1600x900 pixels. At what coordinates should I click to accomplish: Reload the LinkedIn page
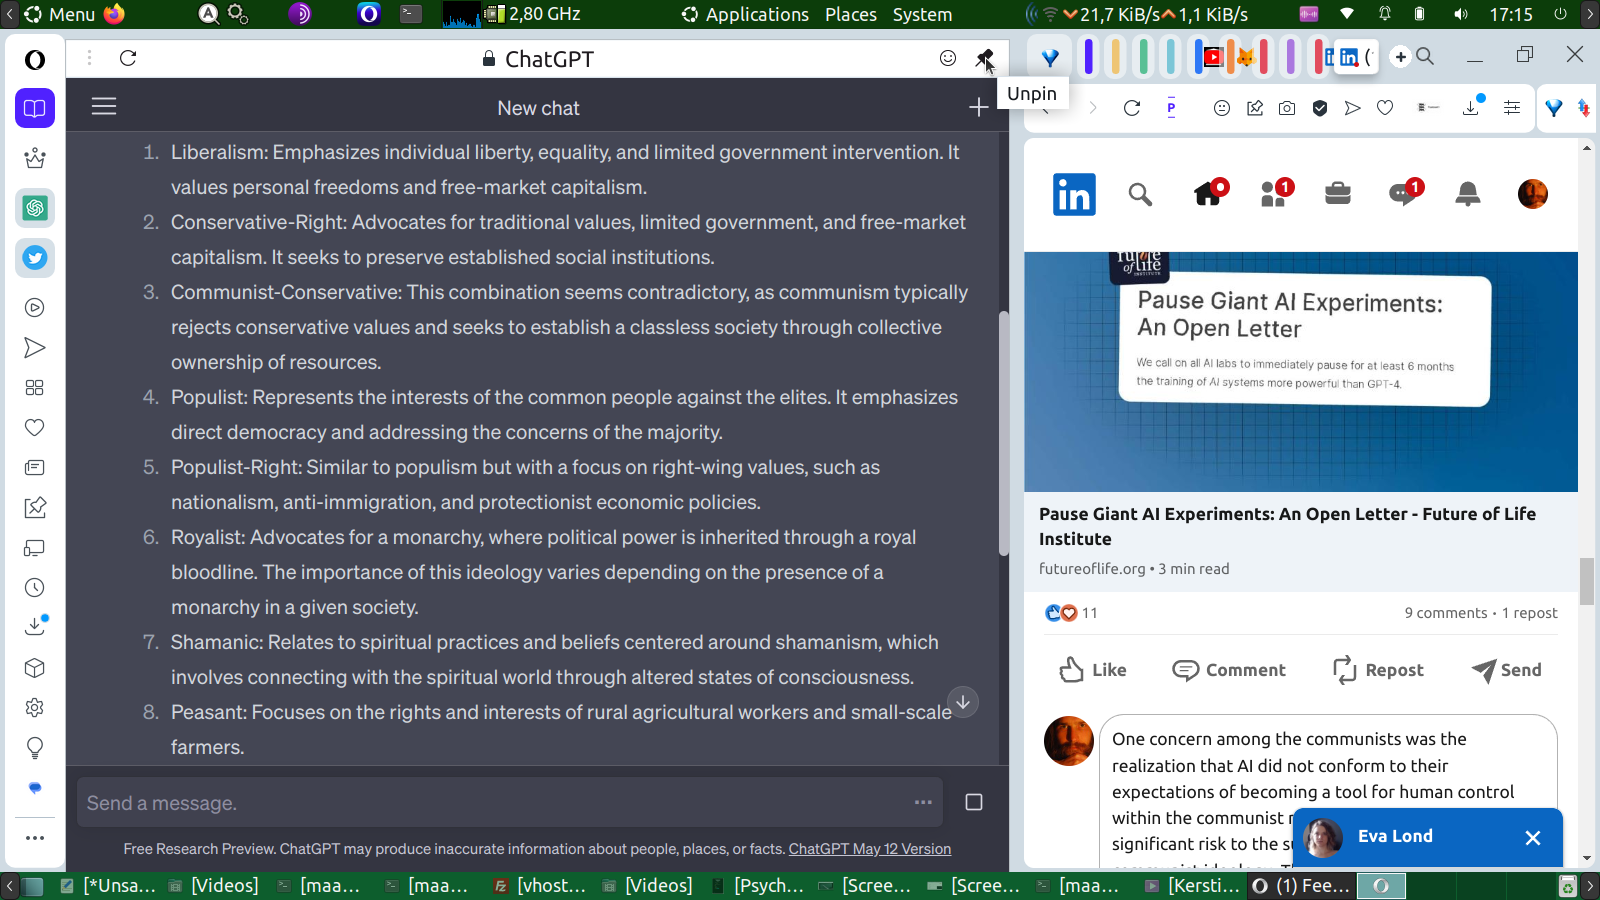tap(1132, 108)
